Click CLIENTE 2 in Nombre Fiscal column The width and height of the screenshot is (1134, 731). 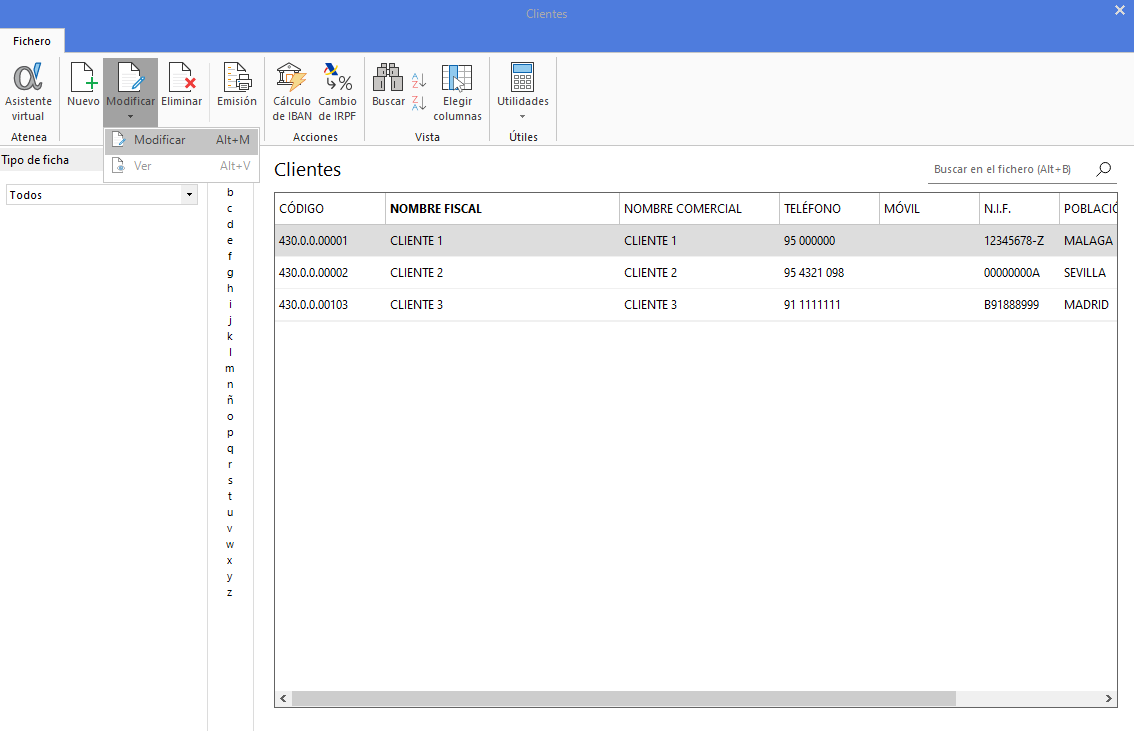tap(417, 273)
